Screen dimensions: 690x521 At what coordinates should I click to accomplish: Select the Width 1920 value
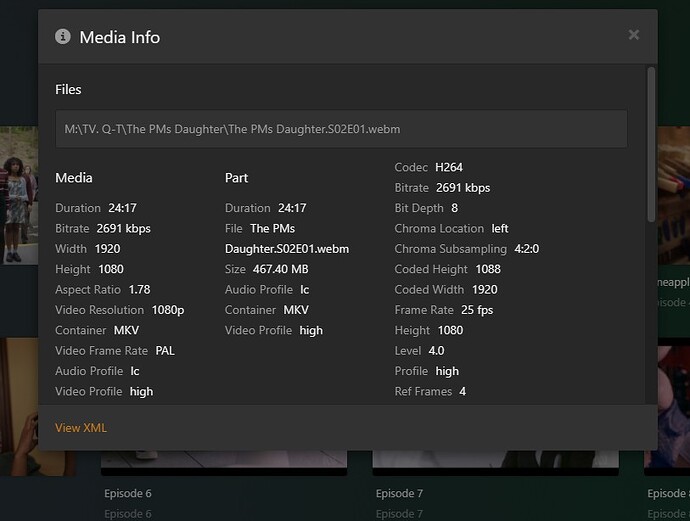point(107,249)
